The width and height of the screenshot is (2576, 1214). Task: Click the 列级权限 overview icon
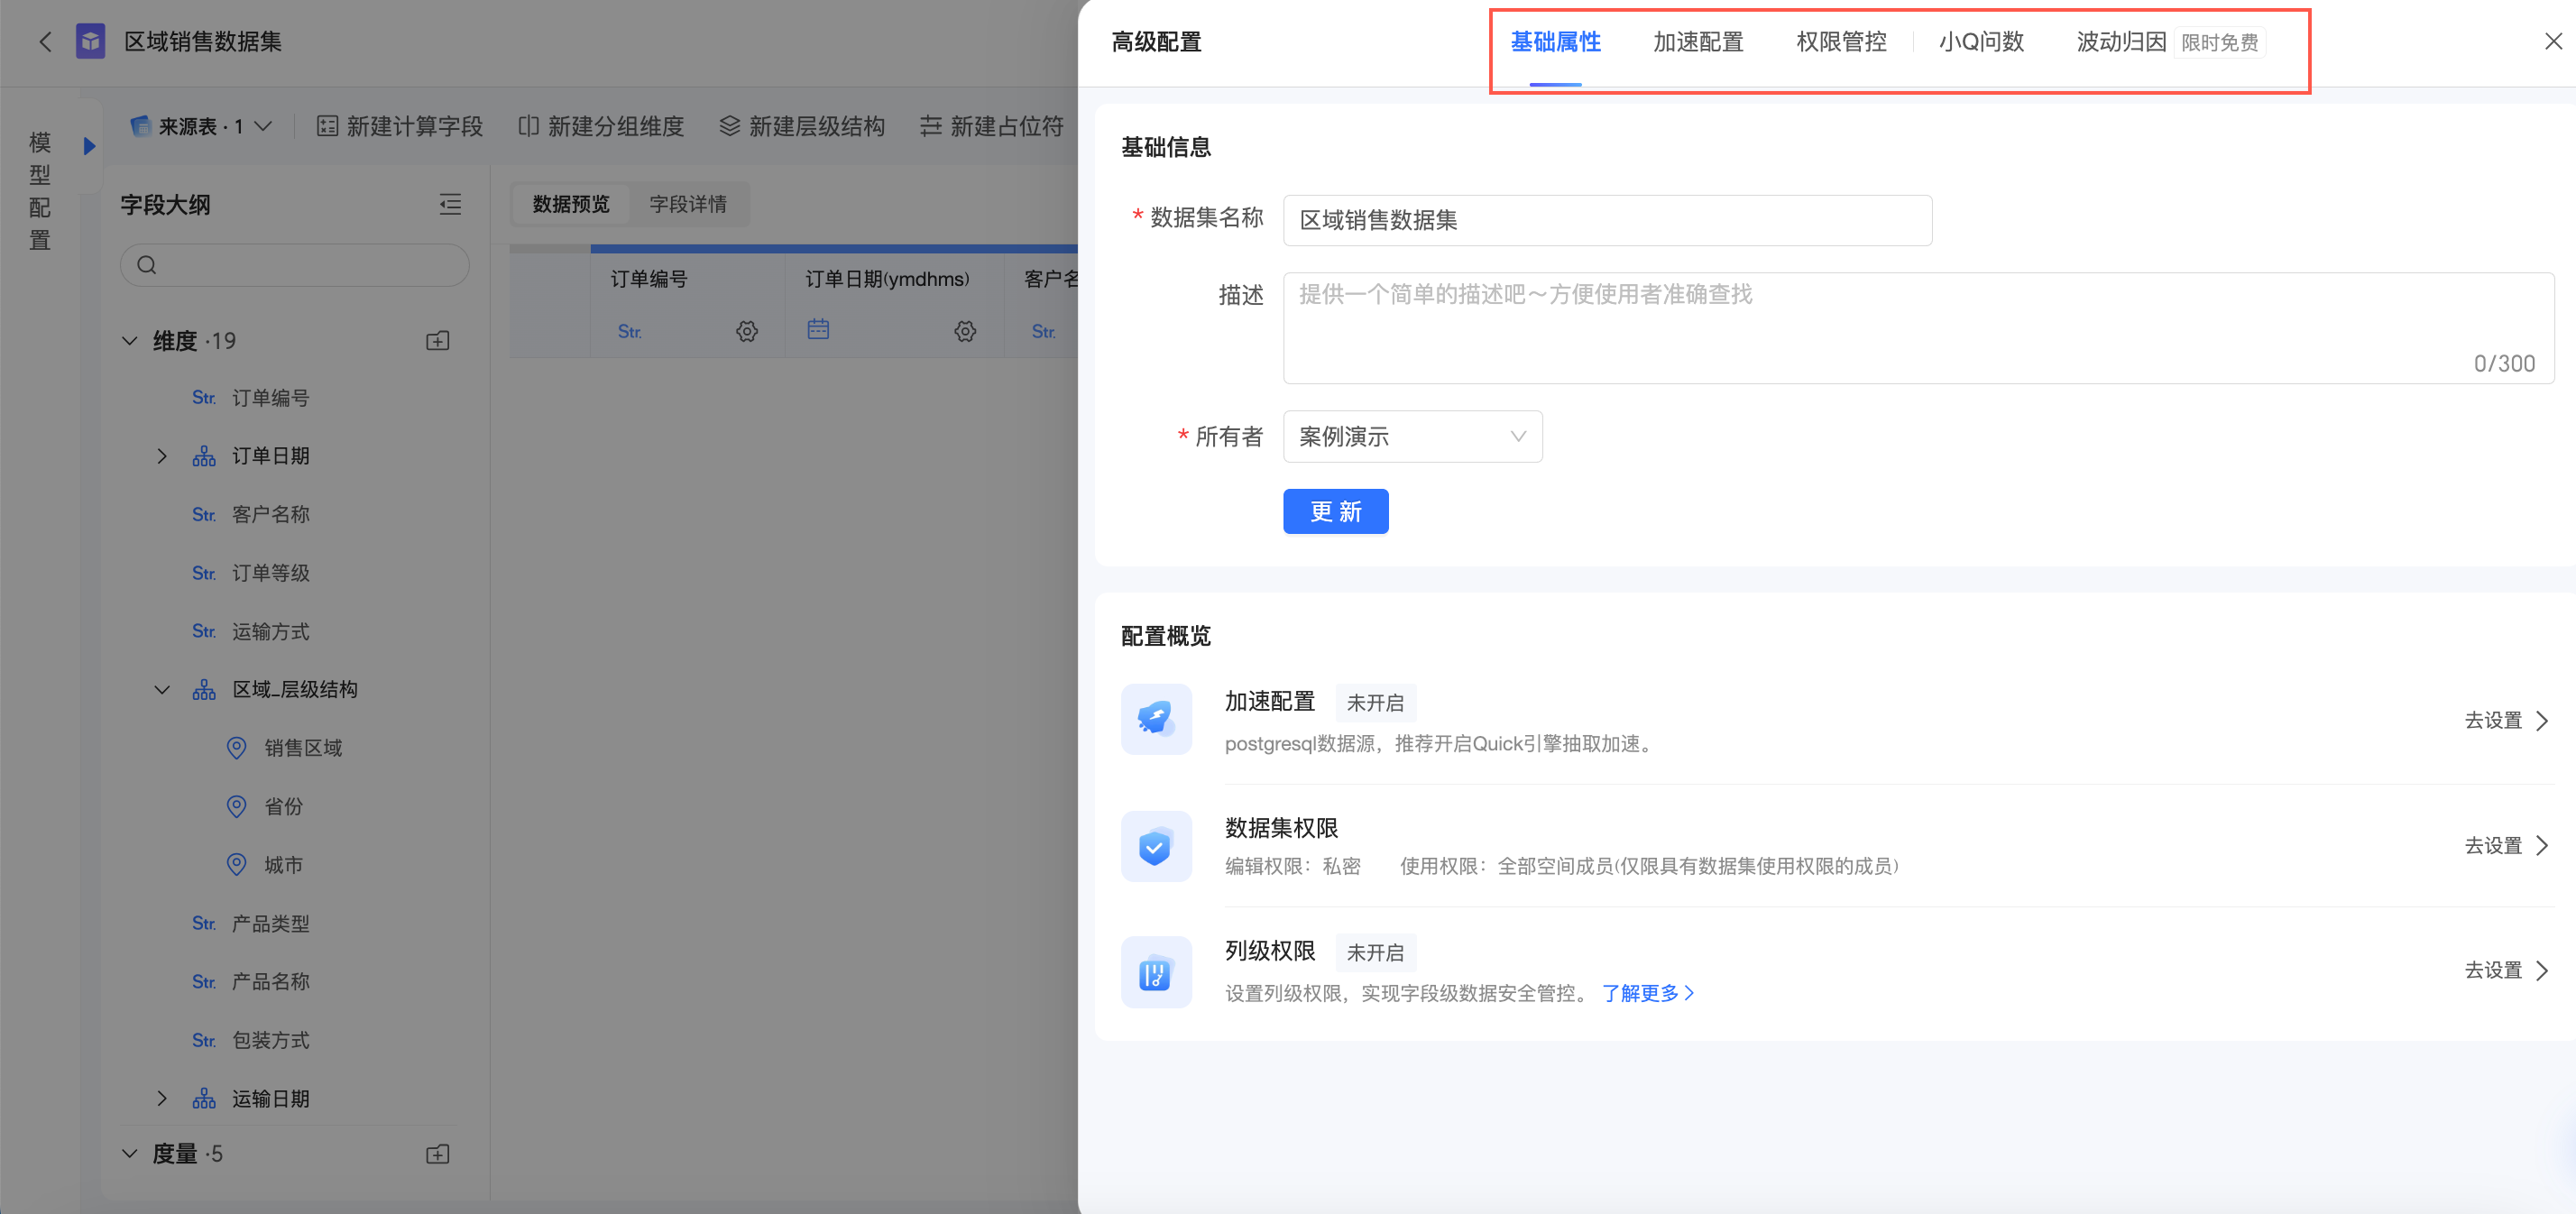1156,972
